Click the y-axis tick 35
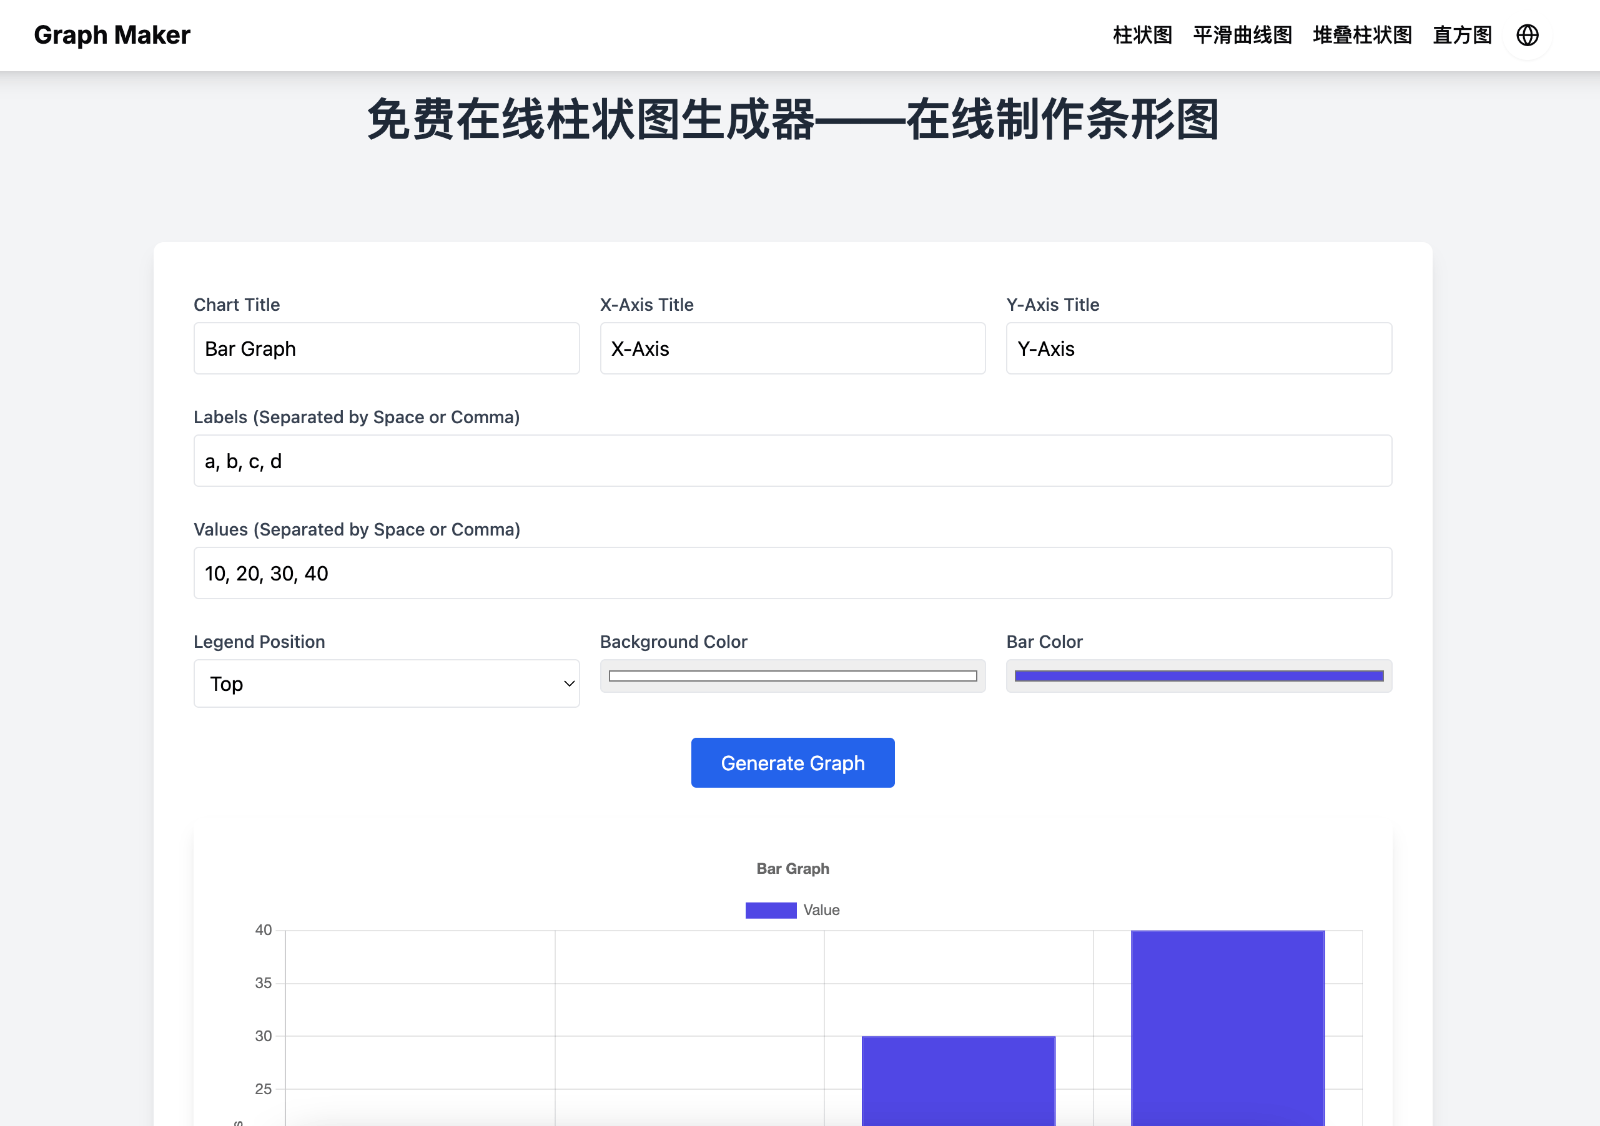Viewport: 1600px width, 1126px height. coord(263,983)
